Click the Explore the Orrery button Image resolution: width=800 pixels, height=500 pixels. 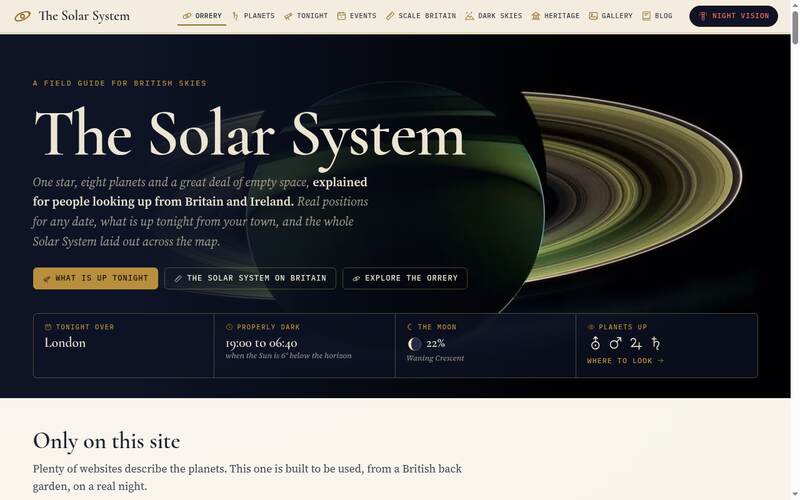(405, 278)
